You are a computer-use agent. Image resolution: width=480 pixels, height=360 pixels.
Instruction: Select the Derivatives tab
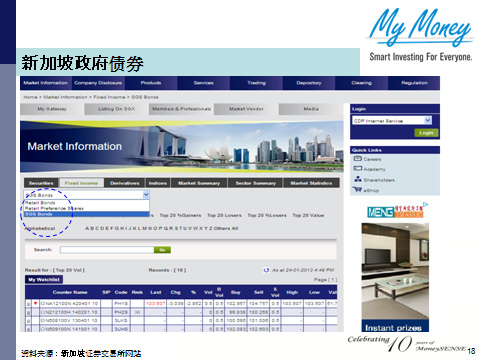point(125,183)
